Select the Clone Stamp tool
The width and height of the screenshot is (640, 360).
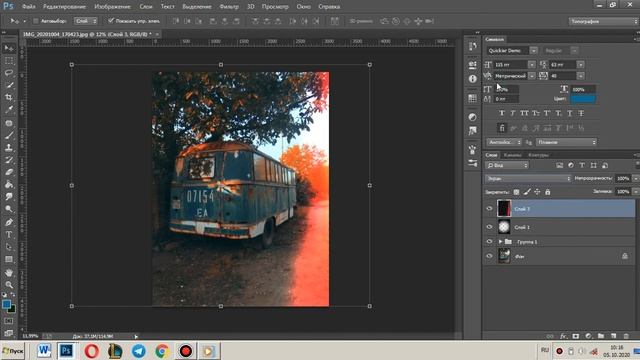[x=9, y=147]
